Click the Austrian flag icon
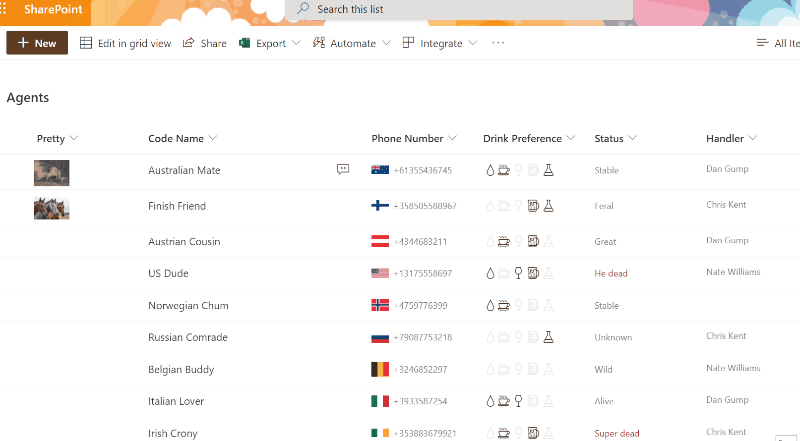Screen dimensions: 800x441 (380, 241)
